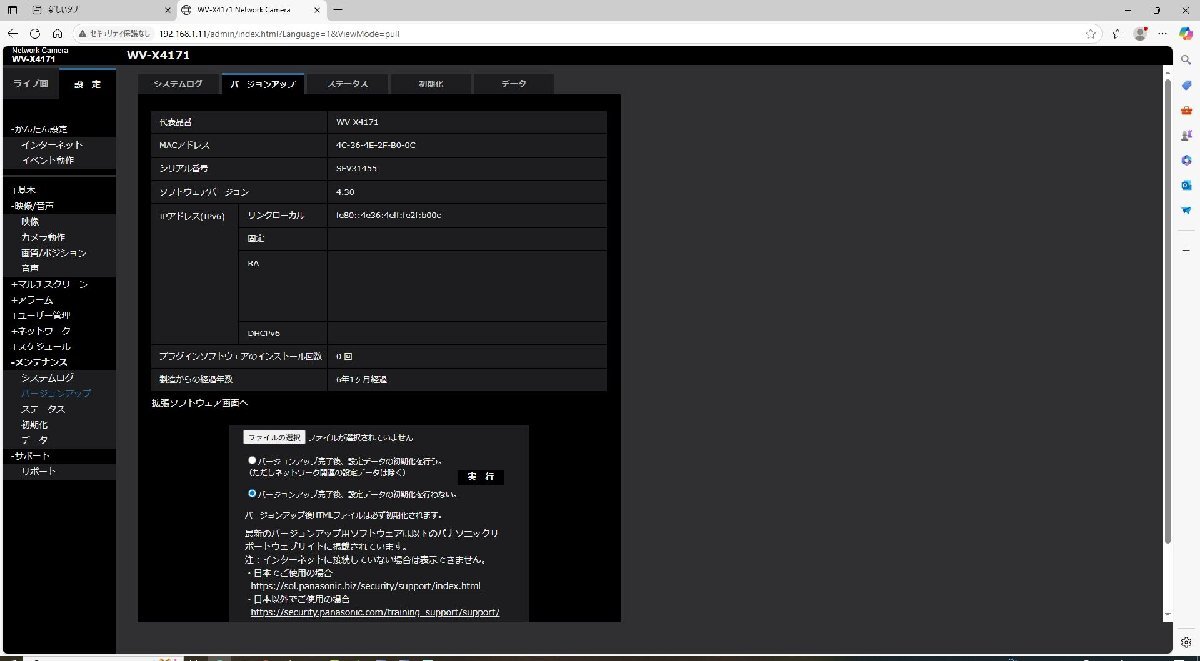Collapse the メンテナンス menu group
Screen dimensions: 1200x661
click(40, 362)
